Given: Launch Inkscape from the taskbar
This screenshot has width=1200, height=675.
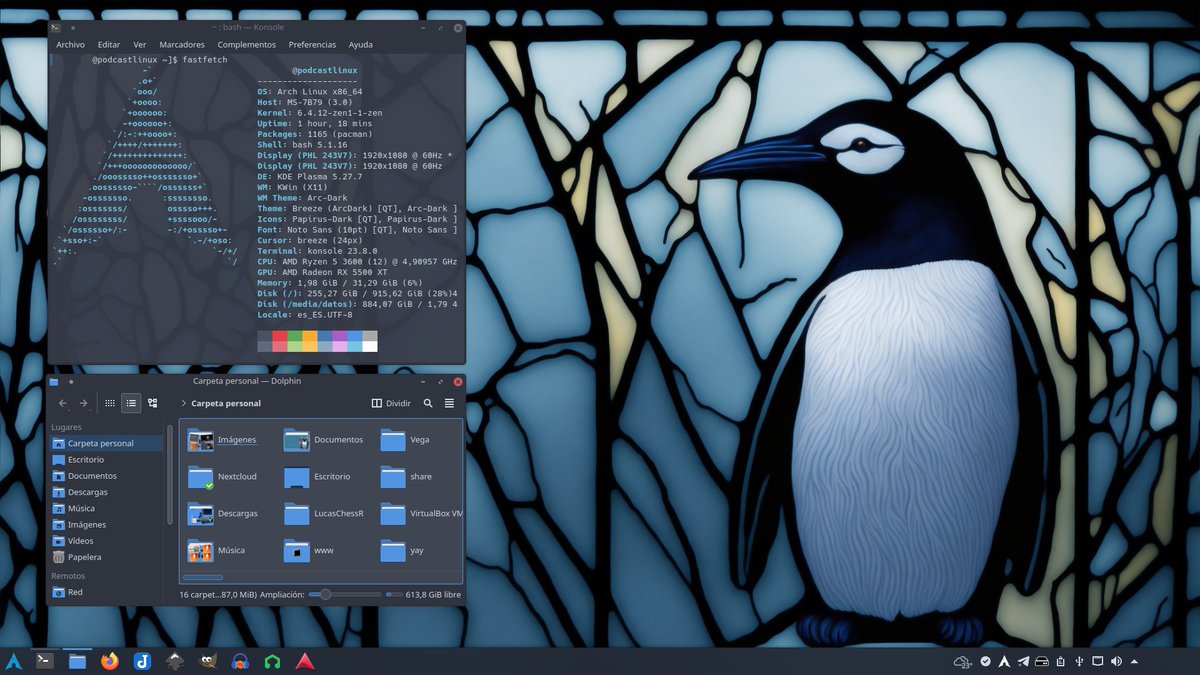Looking at the screenshot, I should (175, 661).
